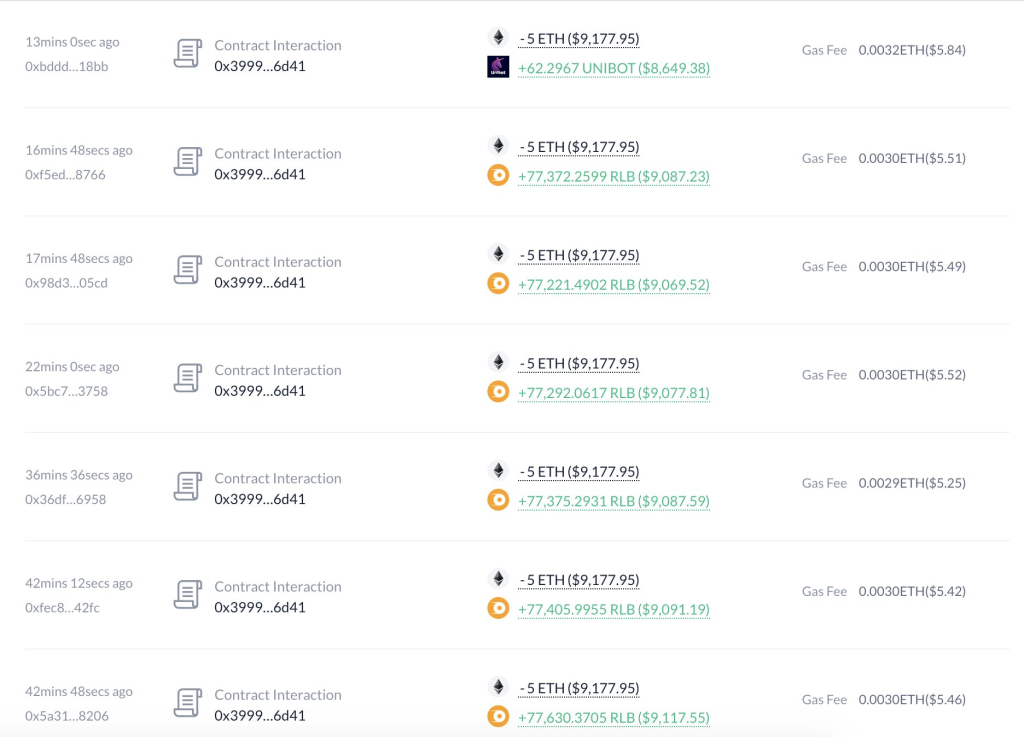Click the RLB token icon in 0x5a31...8206 row

pyautogui.click(x=498, y=716)
